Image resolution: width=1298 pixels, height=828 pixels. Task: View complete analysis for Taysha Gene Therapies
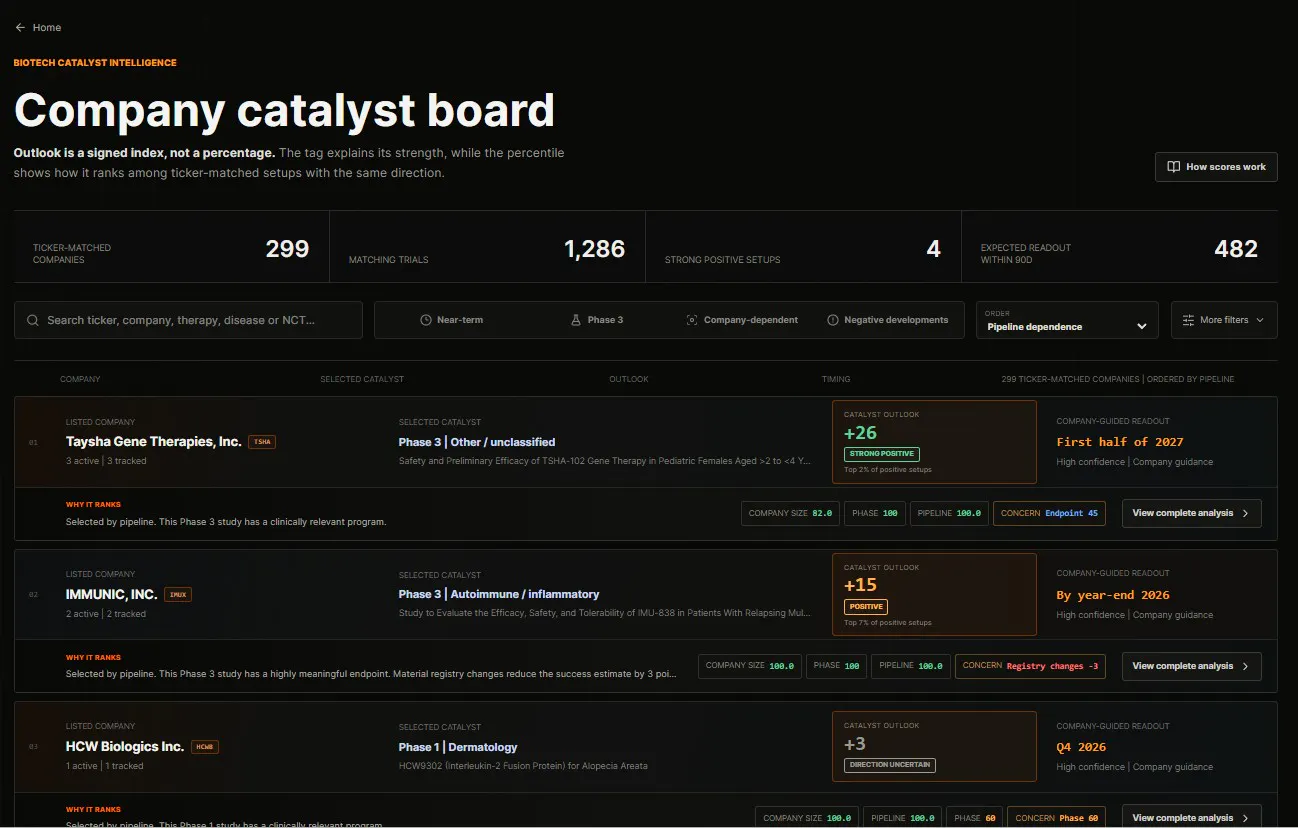click(x=1191, y=513)
